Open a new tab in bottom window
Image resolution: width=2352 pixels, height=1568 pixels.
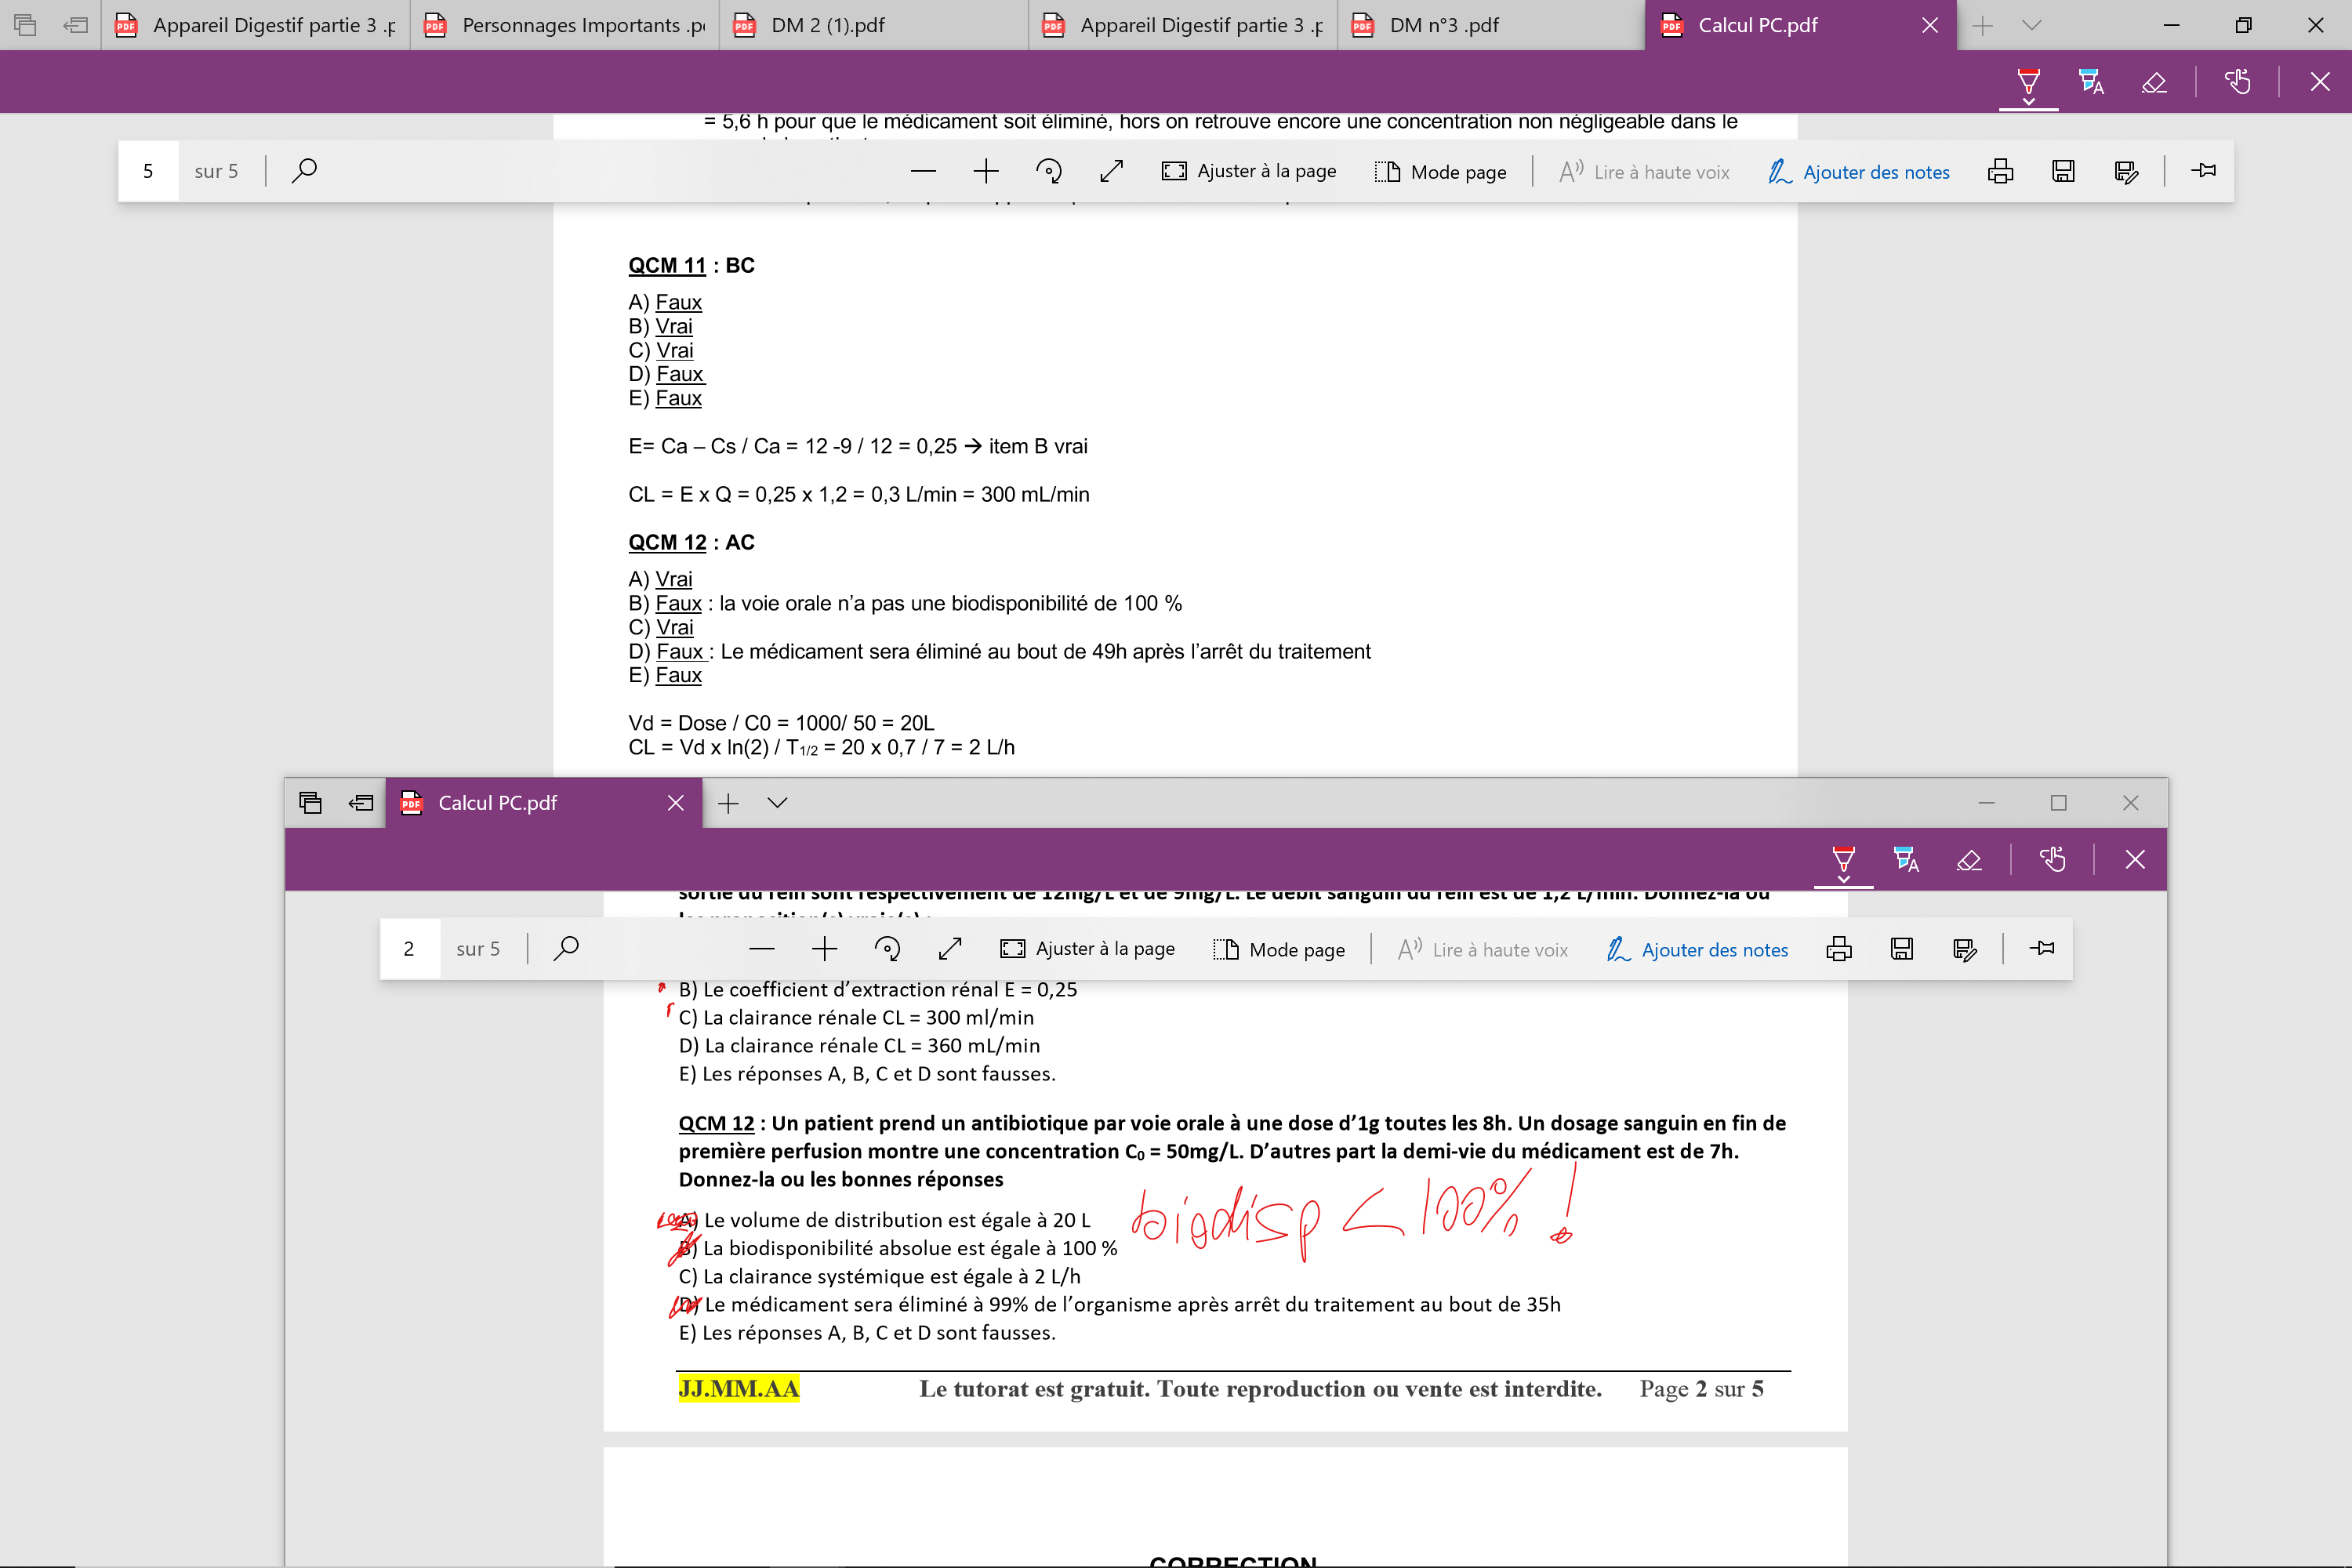[728, 803]
